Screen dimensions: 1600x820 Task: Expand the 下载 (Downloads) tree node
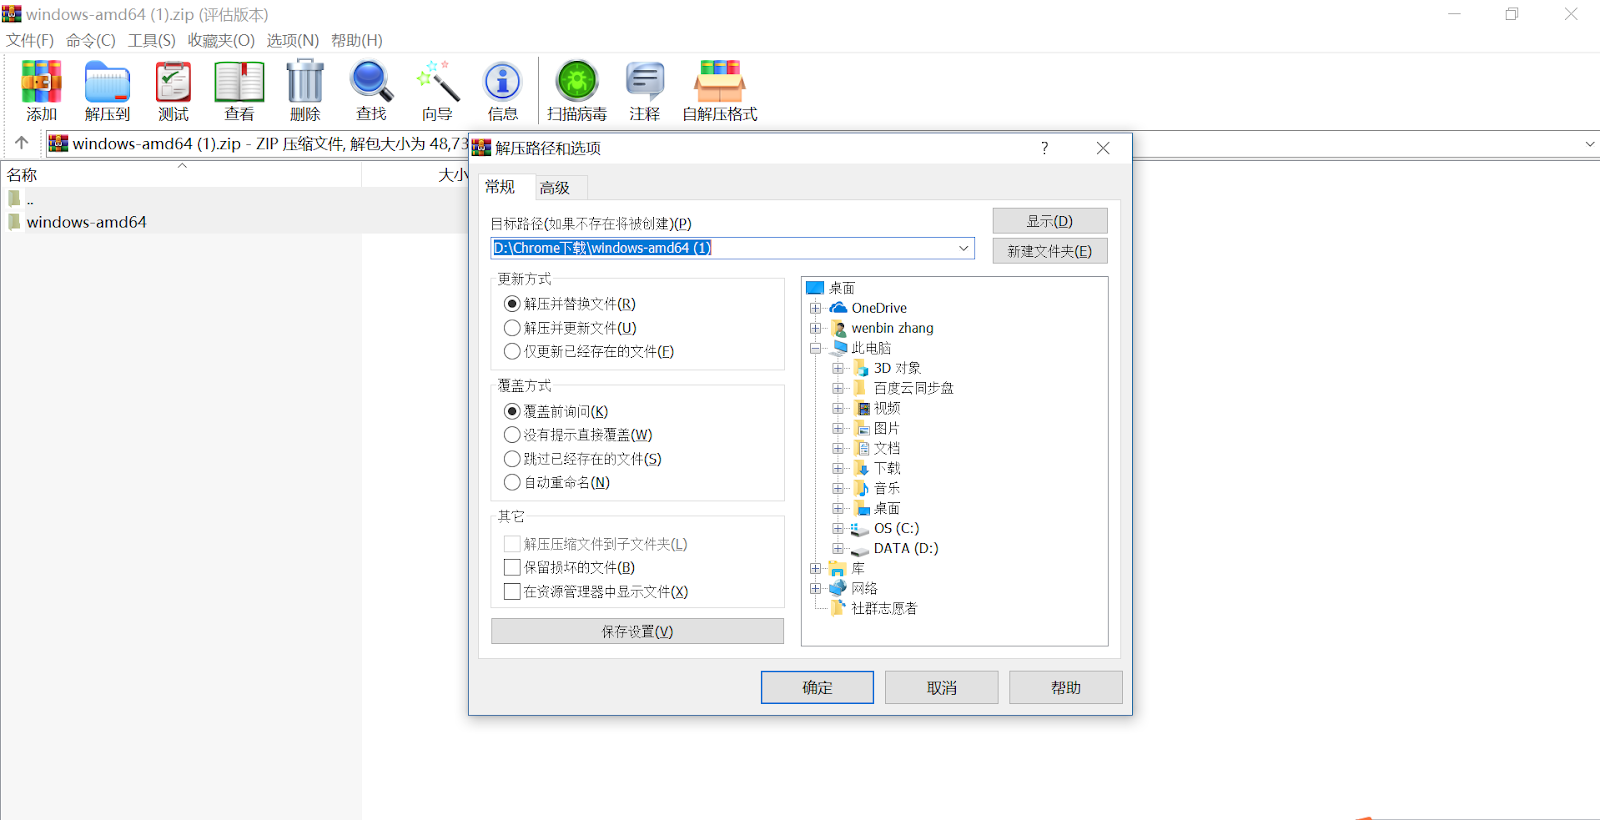pyautogui.click(x=838, y=468)
